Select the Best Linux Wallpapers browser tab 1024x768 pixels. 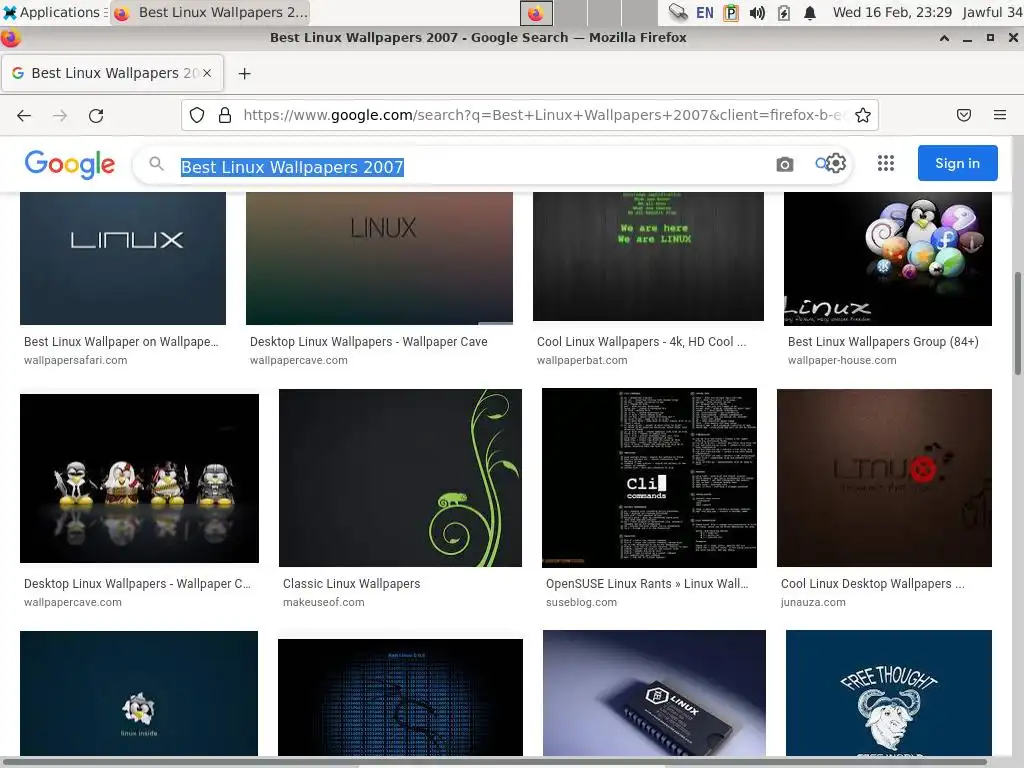click(x=112, y=73)
